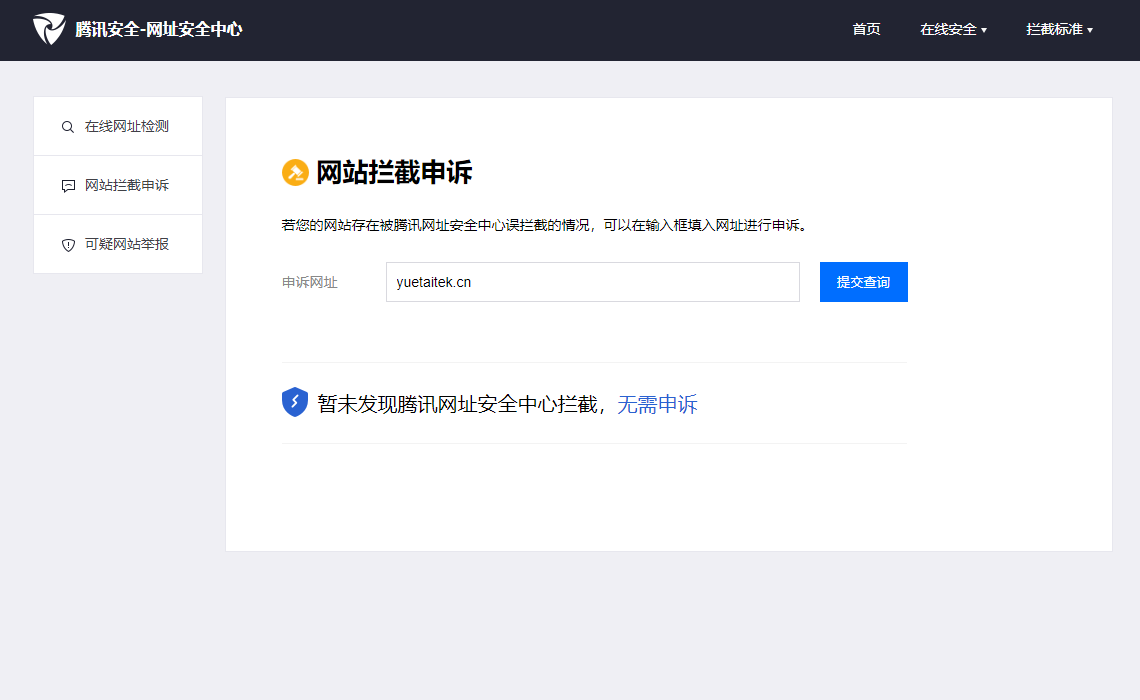
Task: Click the 暂未发现腾讯网址安全中心拦截 result text
Action: tap(457, 404)
